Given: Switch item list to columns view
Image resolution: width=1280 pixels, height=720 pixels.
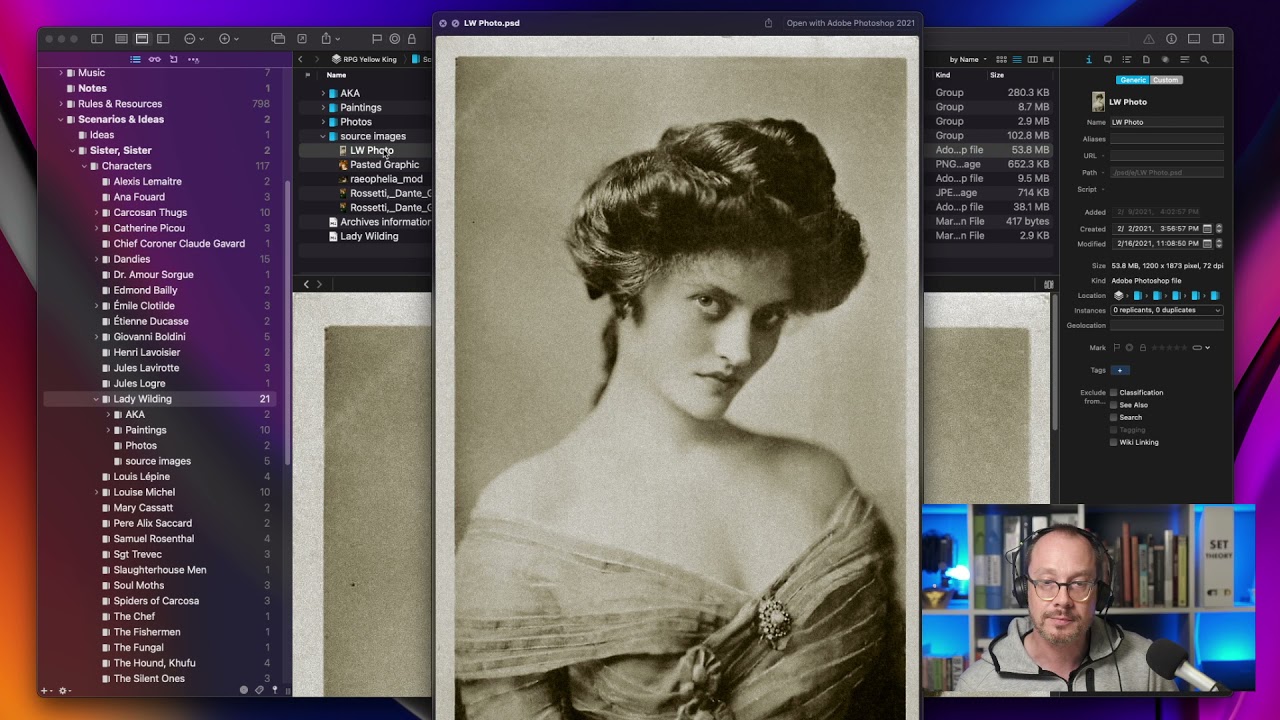Looking at the screenshot, I should click(x=1033, y=59).
